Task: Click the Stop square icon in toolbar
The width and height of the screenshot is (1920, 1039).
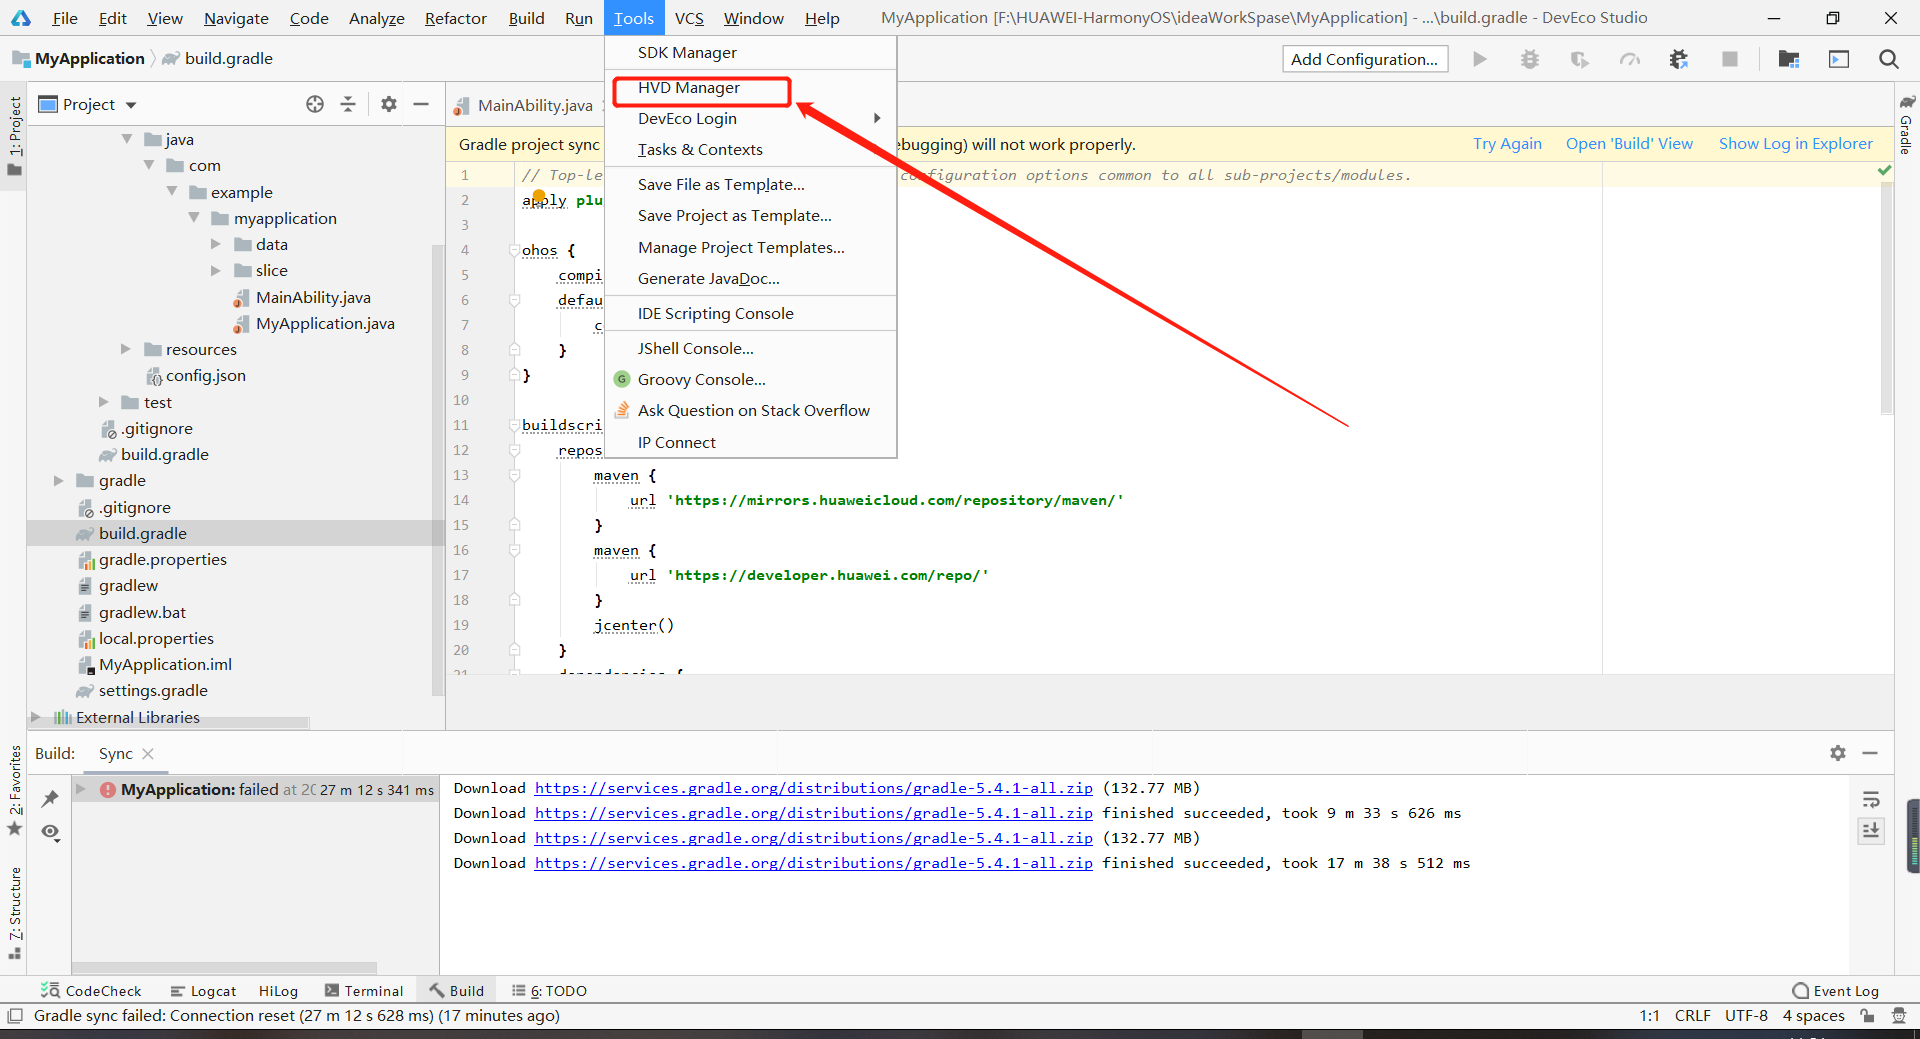Action: (x=1729, y=59)
